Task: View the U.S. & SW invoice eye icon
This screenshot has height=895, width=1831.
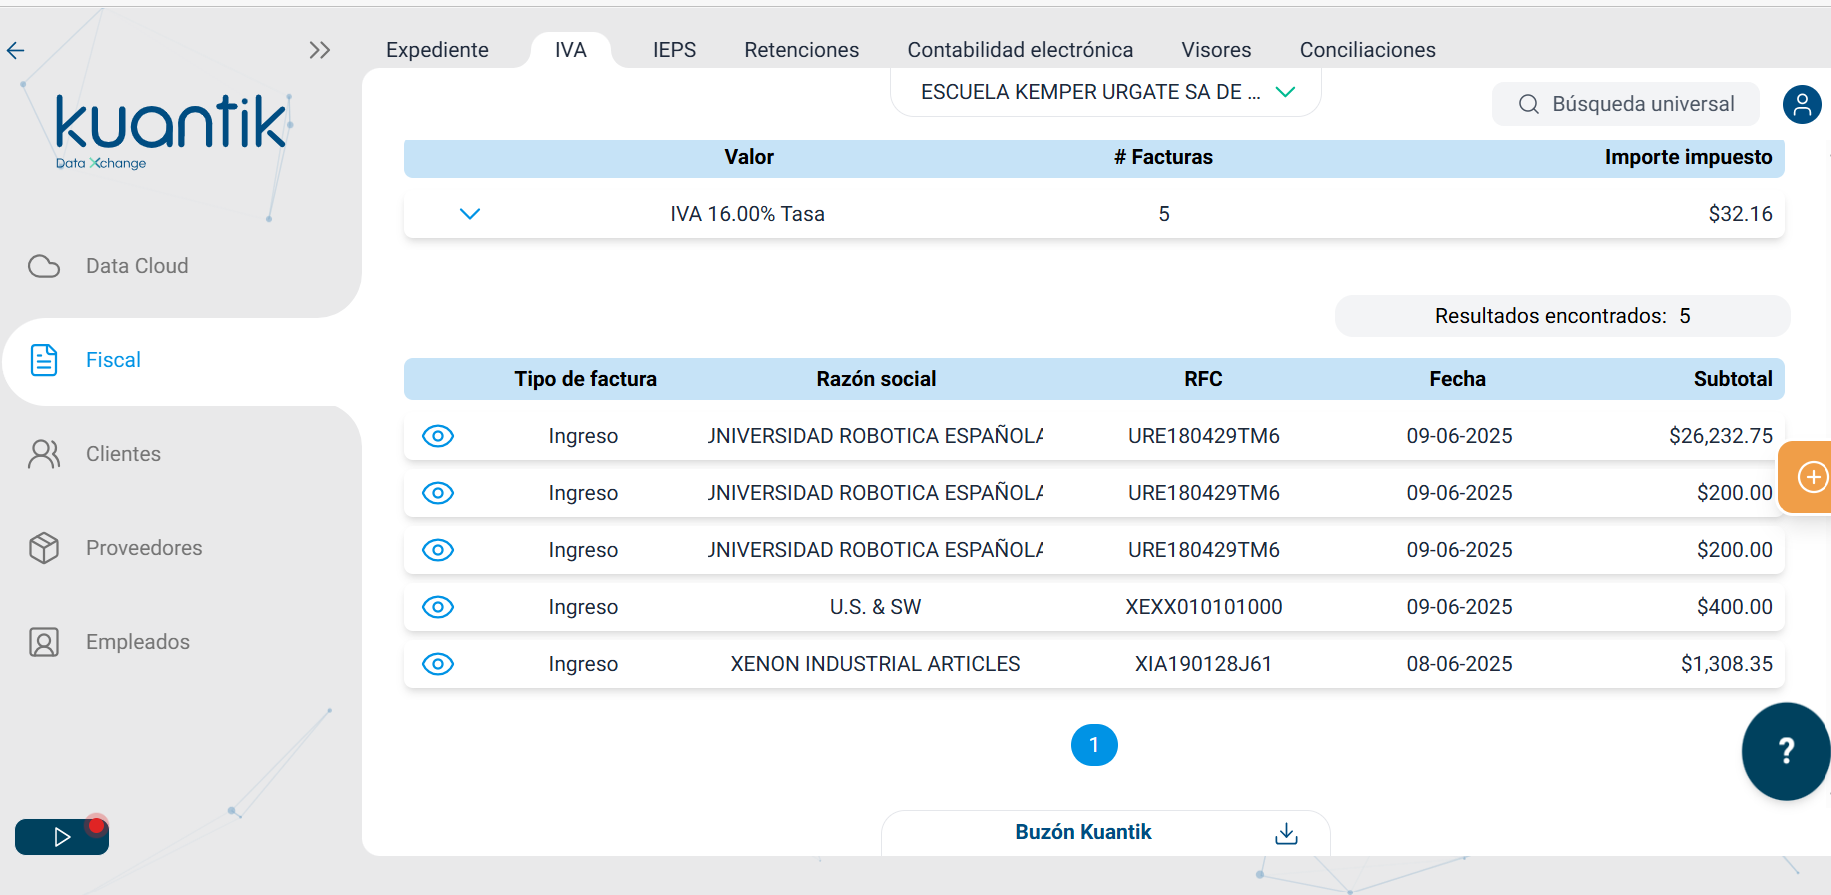Action: click(x=438, y=607)
